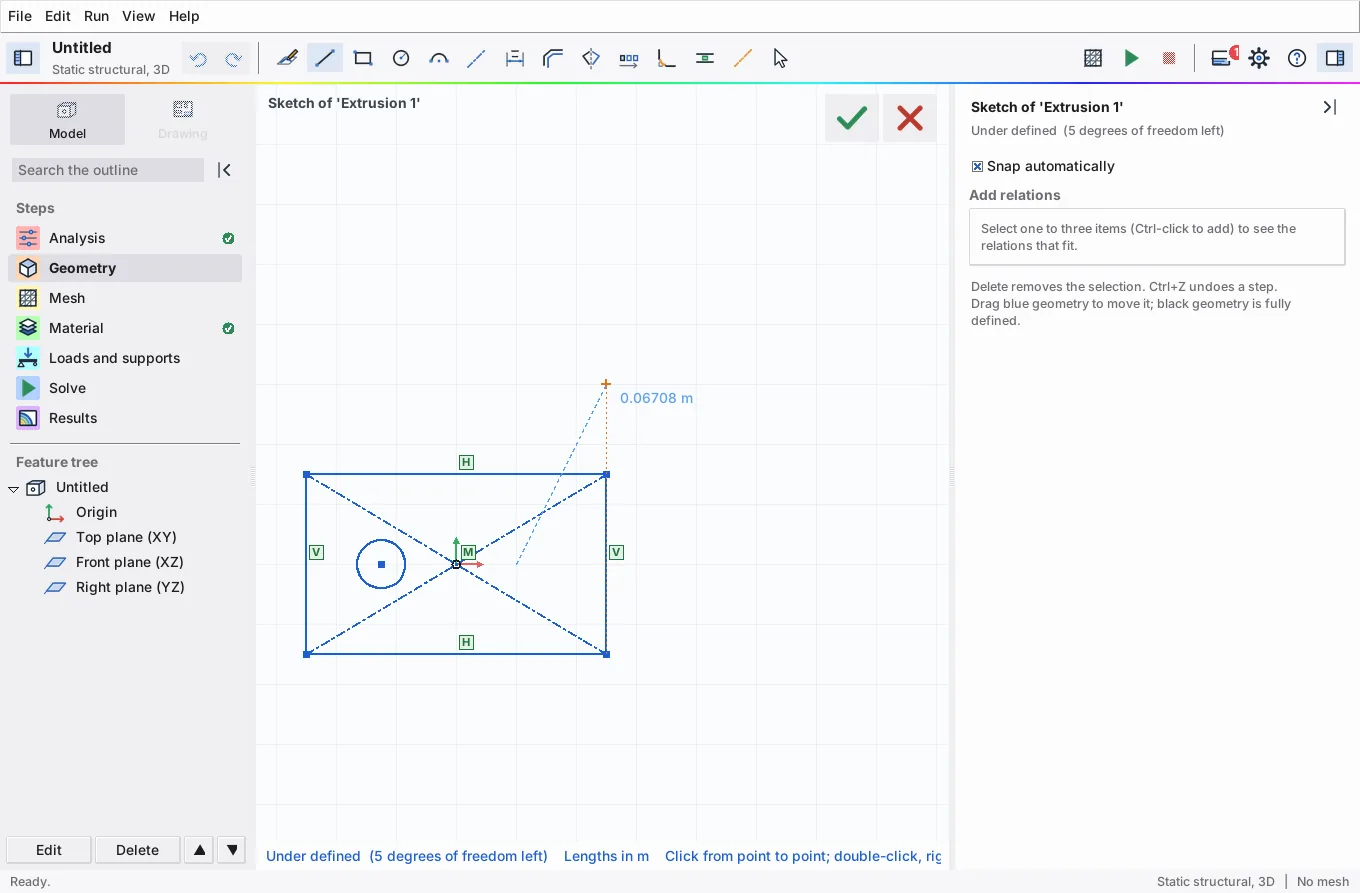The width and height of the screenshot is (1360, 893).
Task: Run the analysis with green play
Action: pos(1131,58)
